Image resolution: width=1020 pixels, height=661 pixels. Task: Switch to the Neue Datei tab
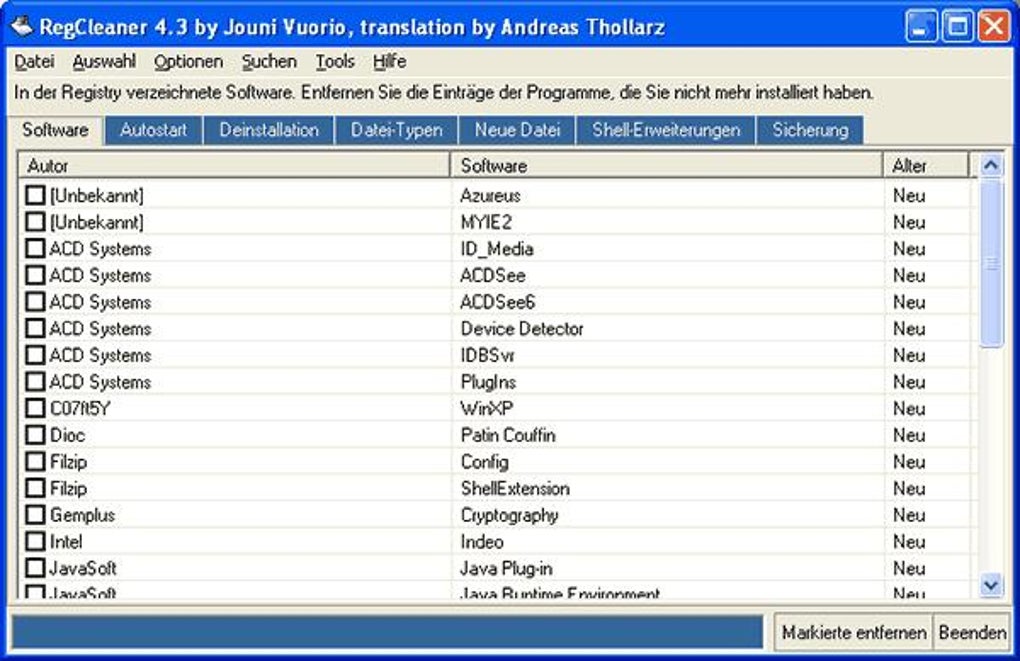click(x=517, y=130)
